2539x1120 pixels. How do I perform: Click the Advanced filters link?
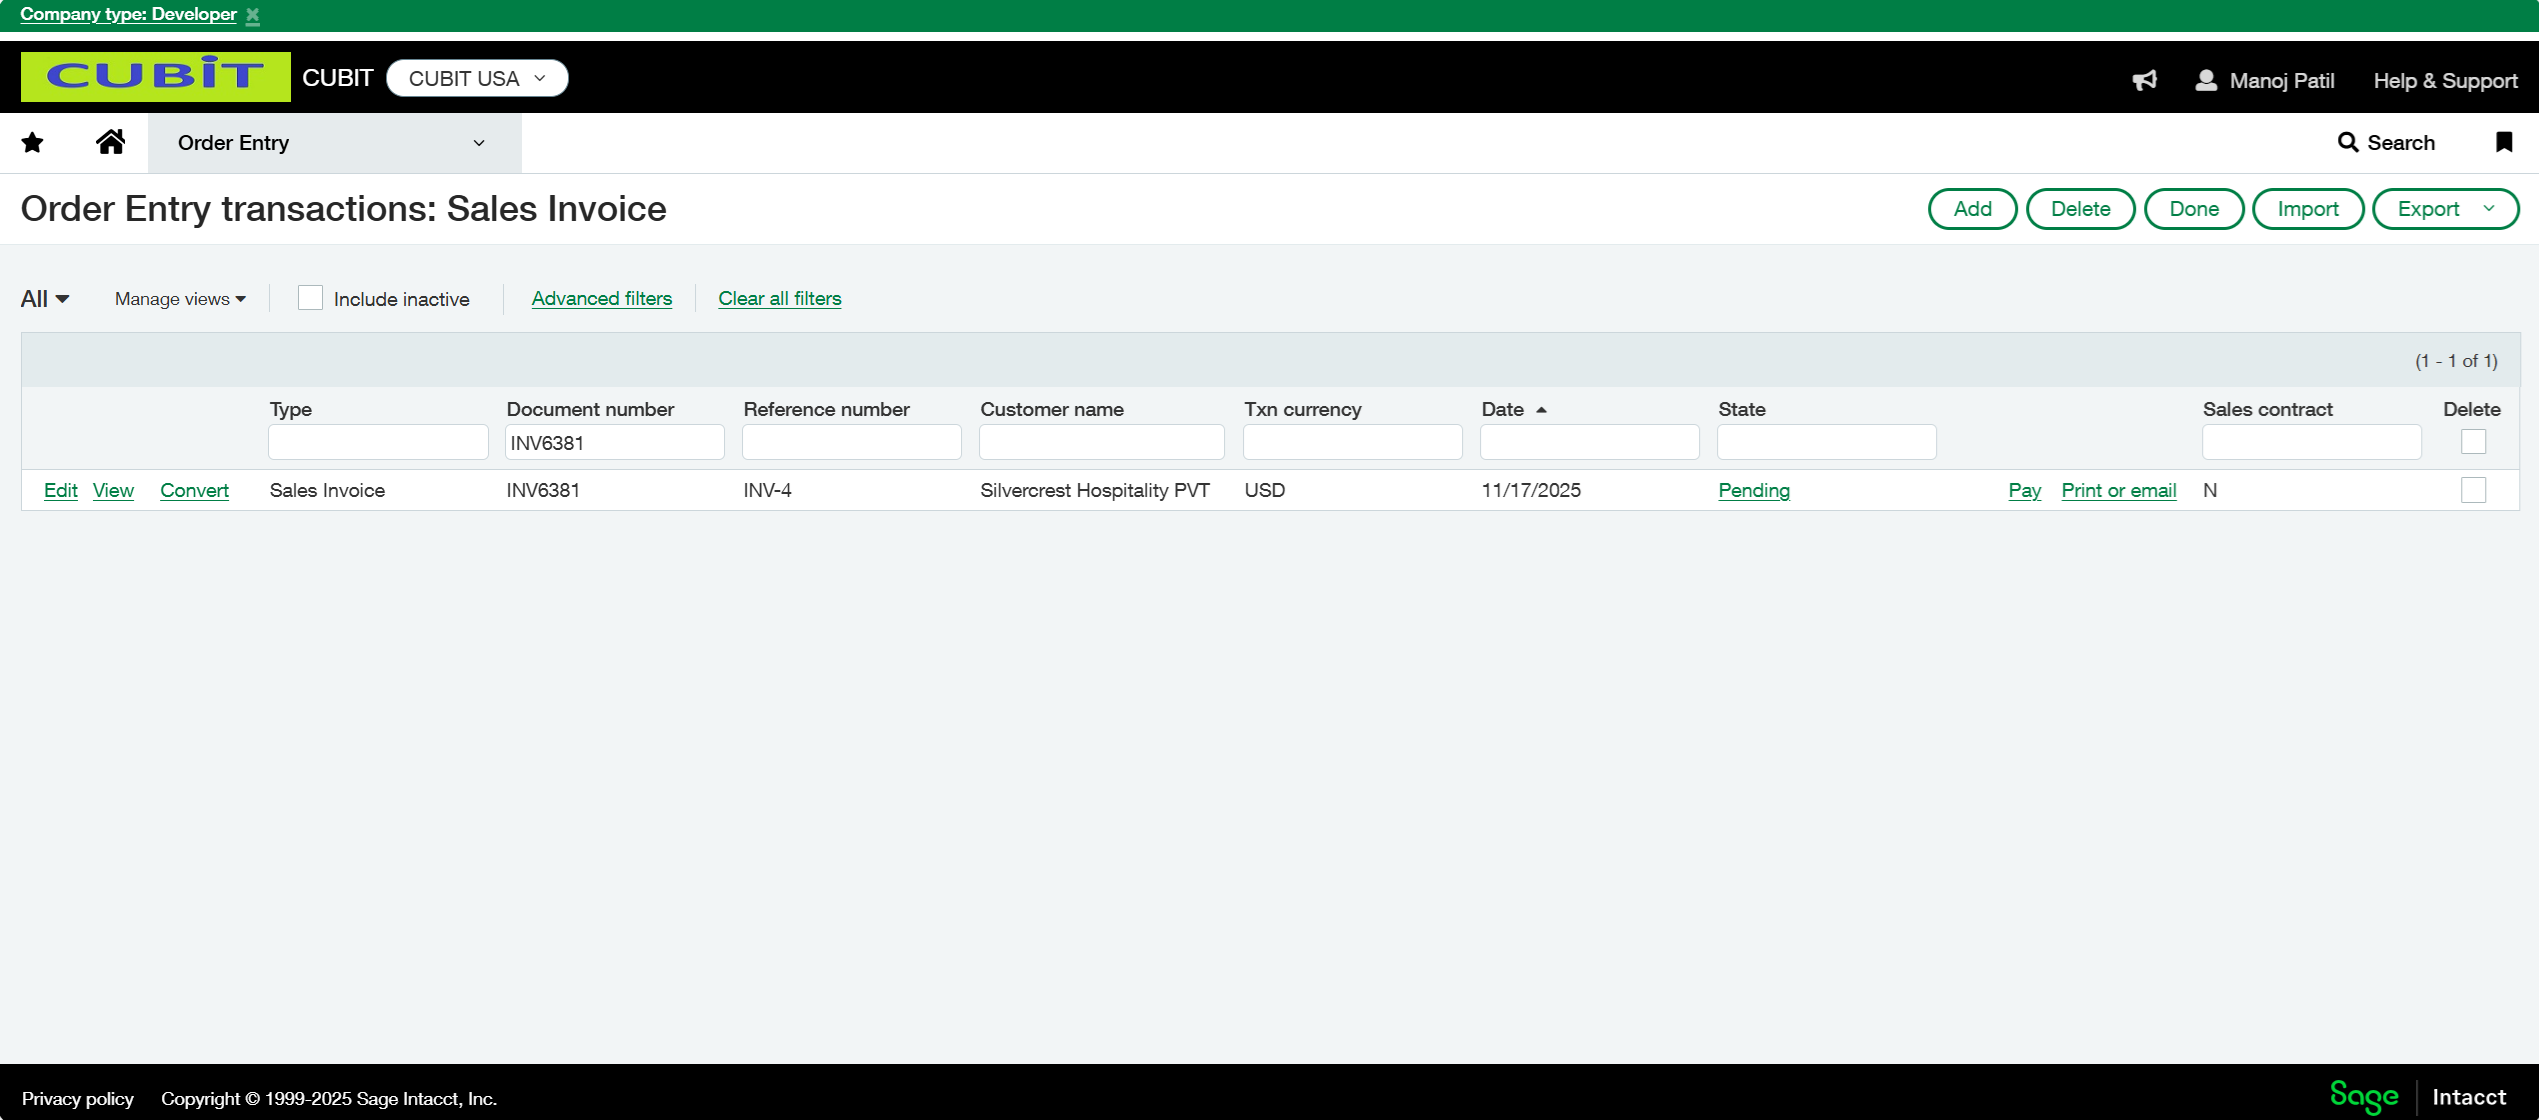coord(601,298)
